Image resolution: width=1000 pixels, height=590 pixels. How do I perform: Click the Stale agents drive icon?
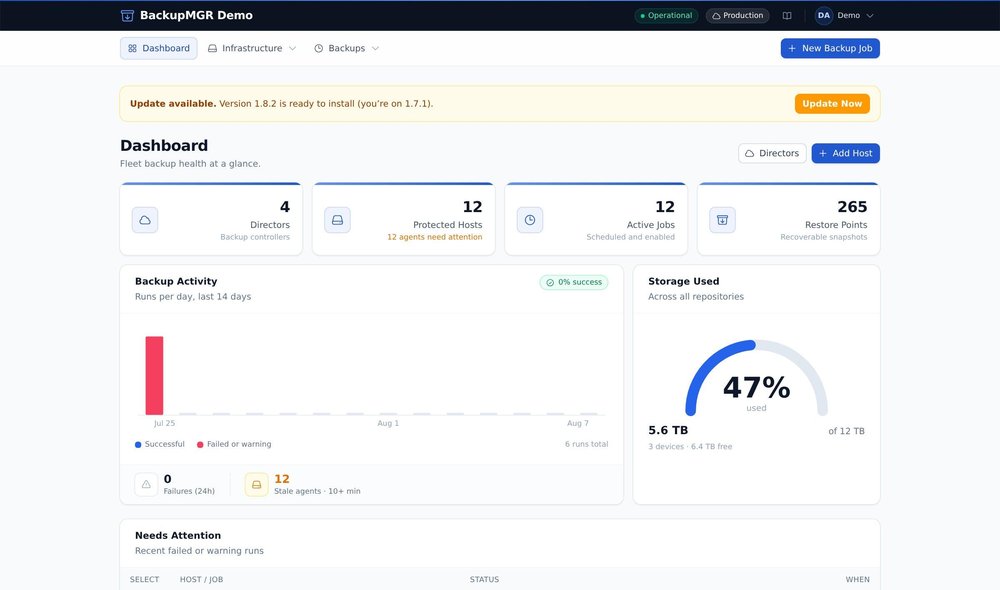tap(256, 485)
